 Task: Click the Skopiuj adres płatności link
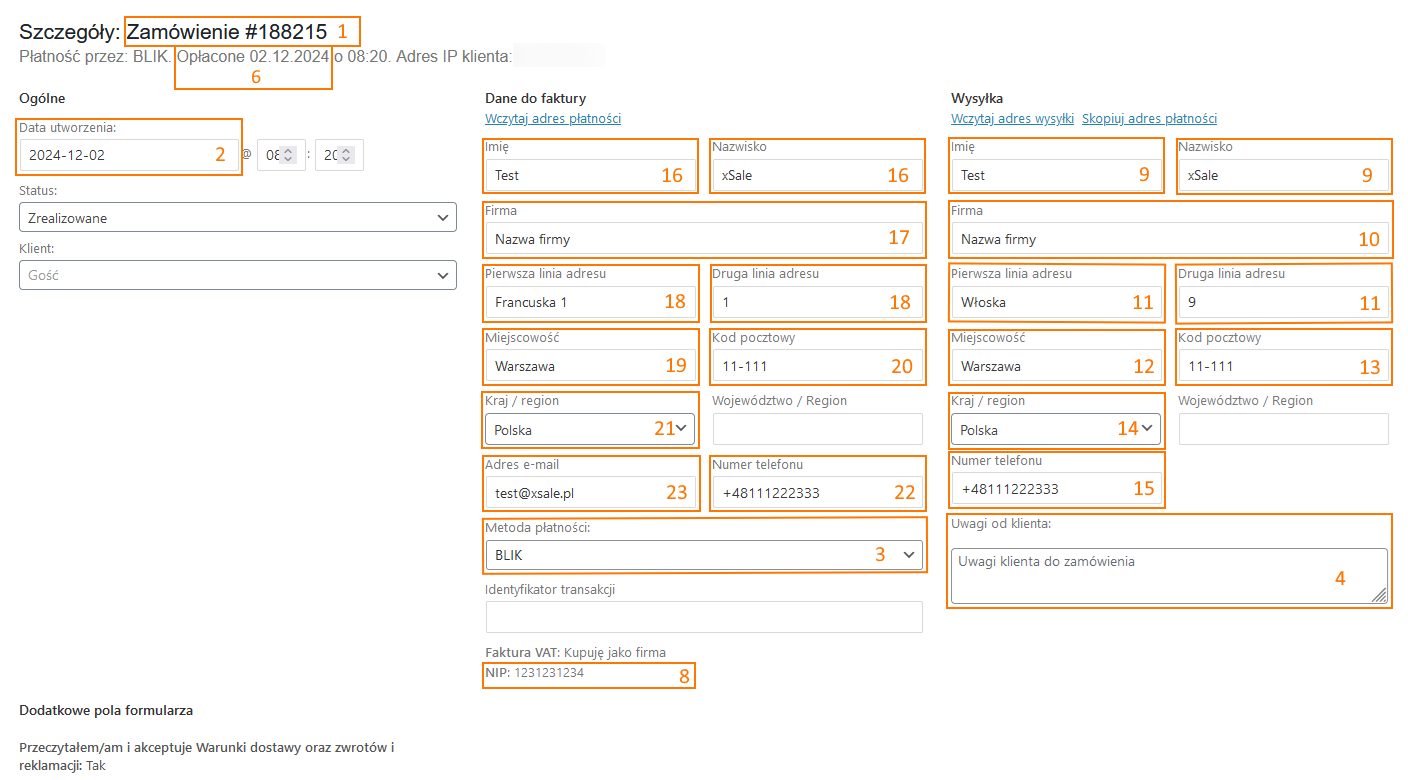point(1149,119)
